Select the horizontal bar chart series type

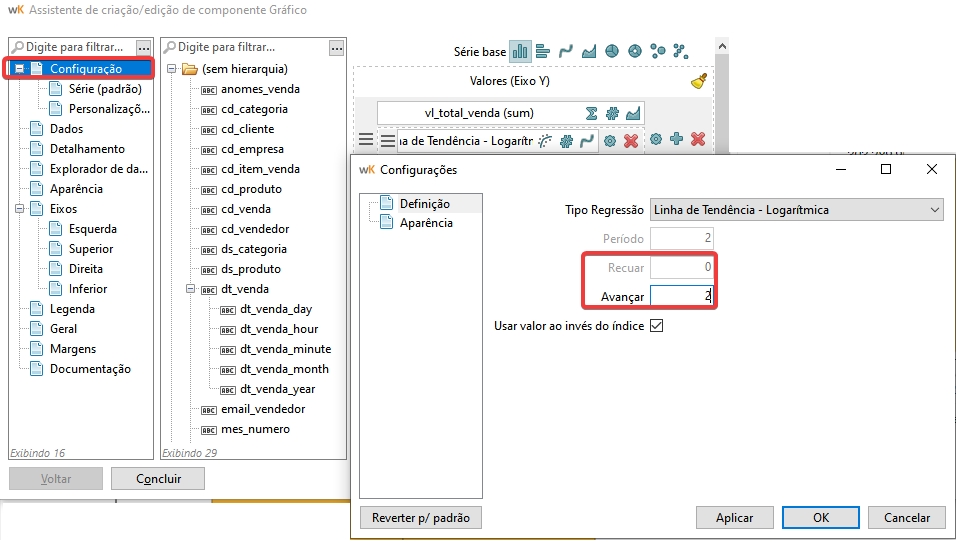[543, 52]
